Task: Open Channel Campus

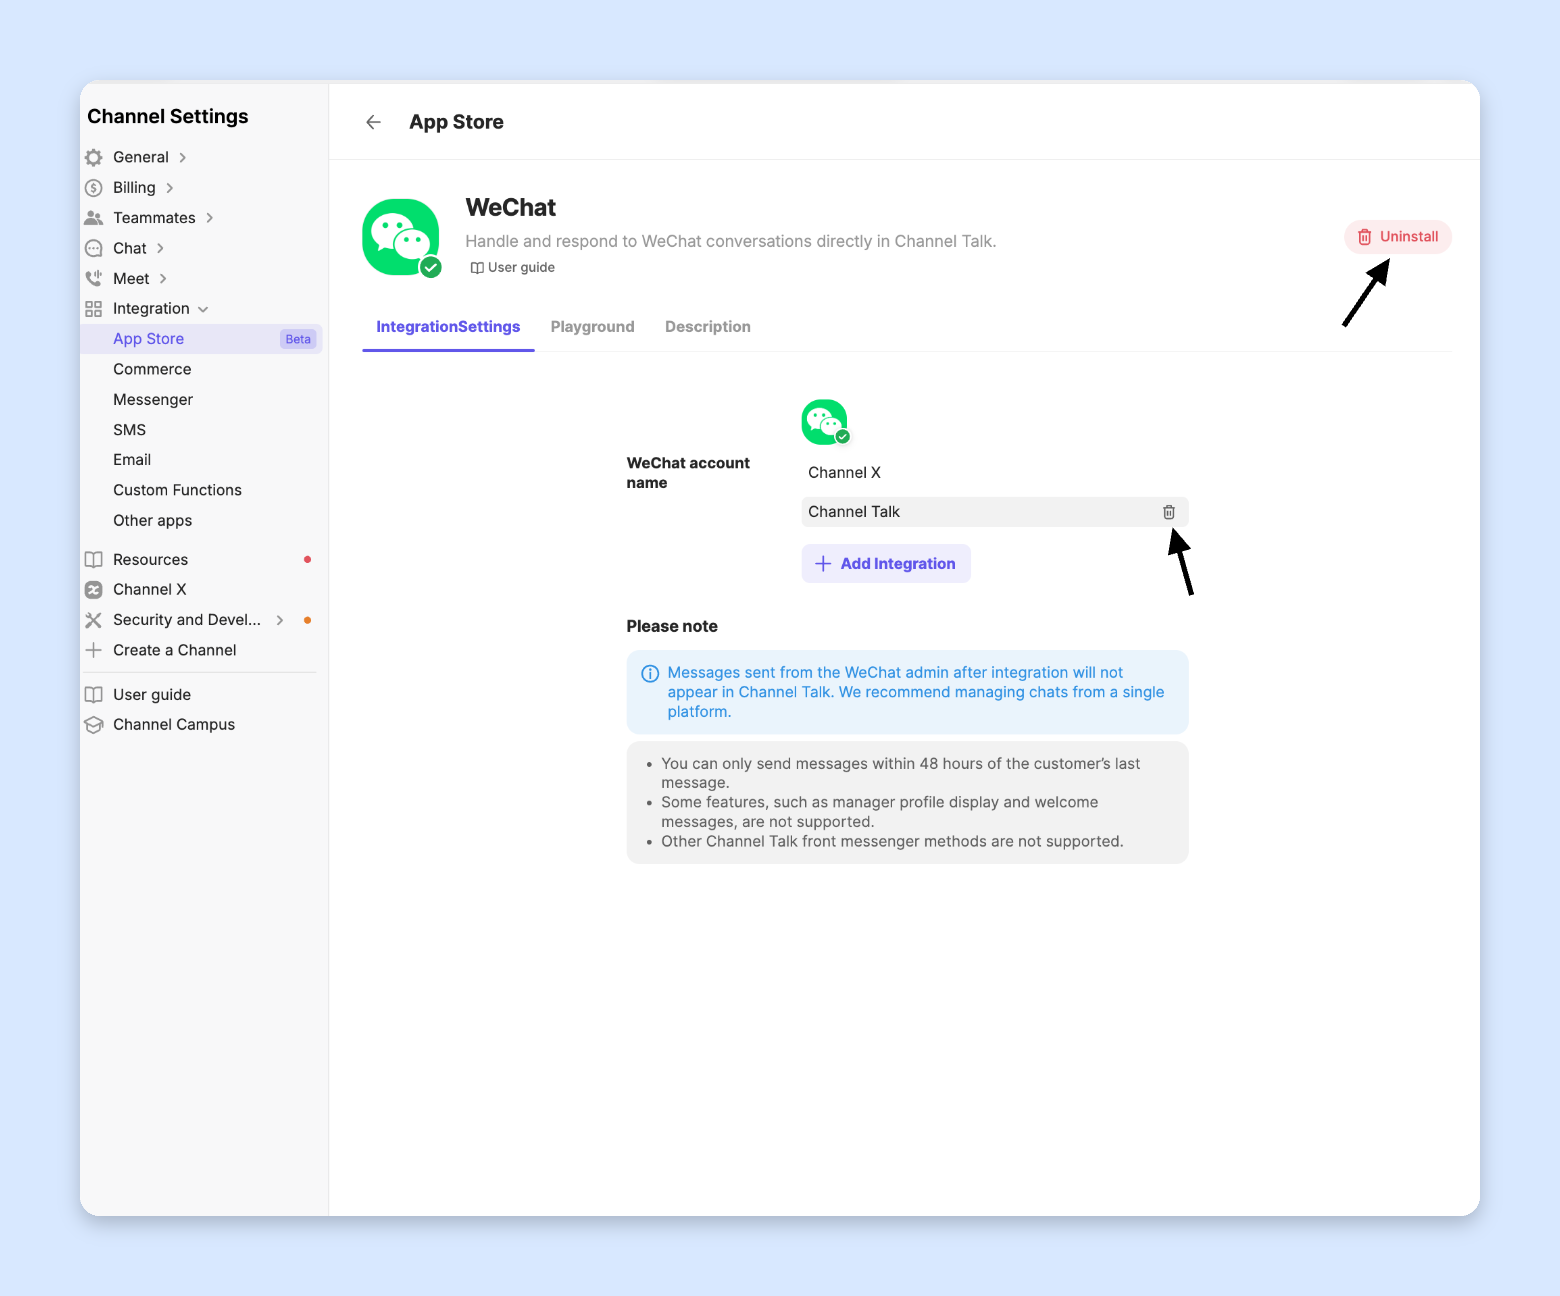Action: [x=174, y=725]
